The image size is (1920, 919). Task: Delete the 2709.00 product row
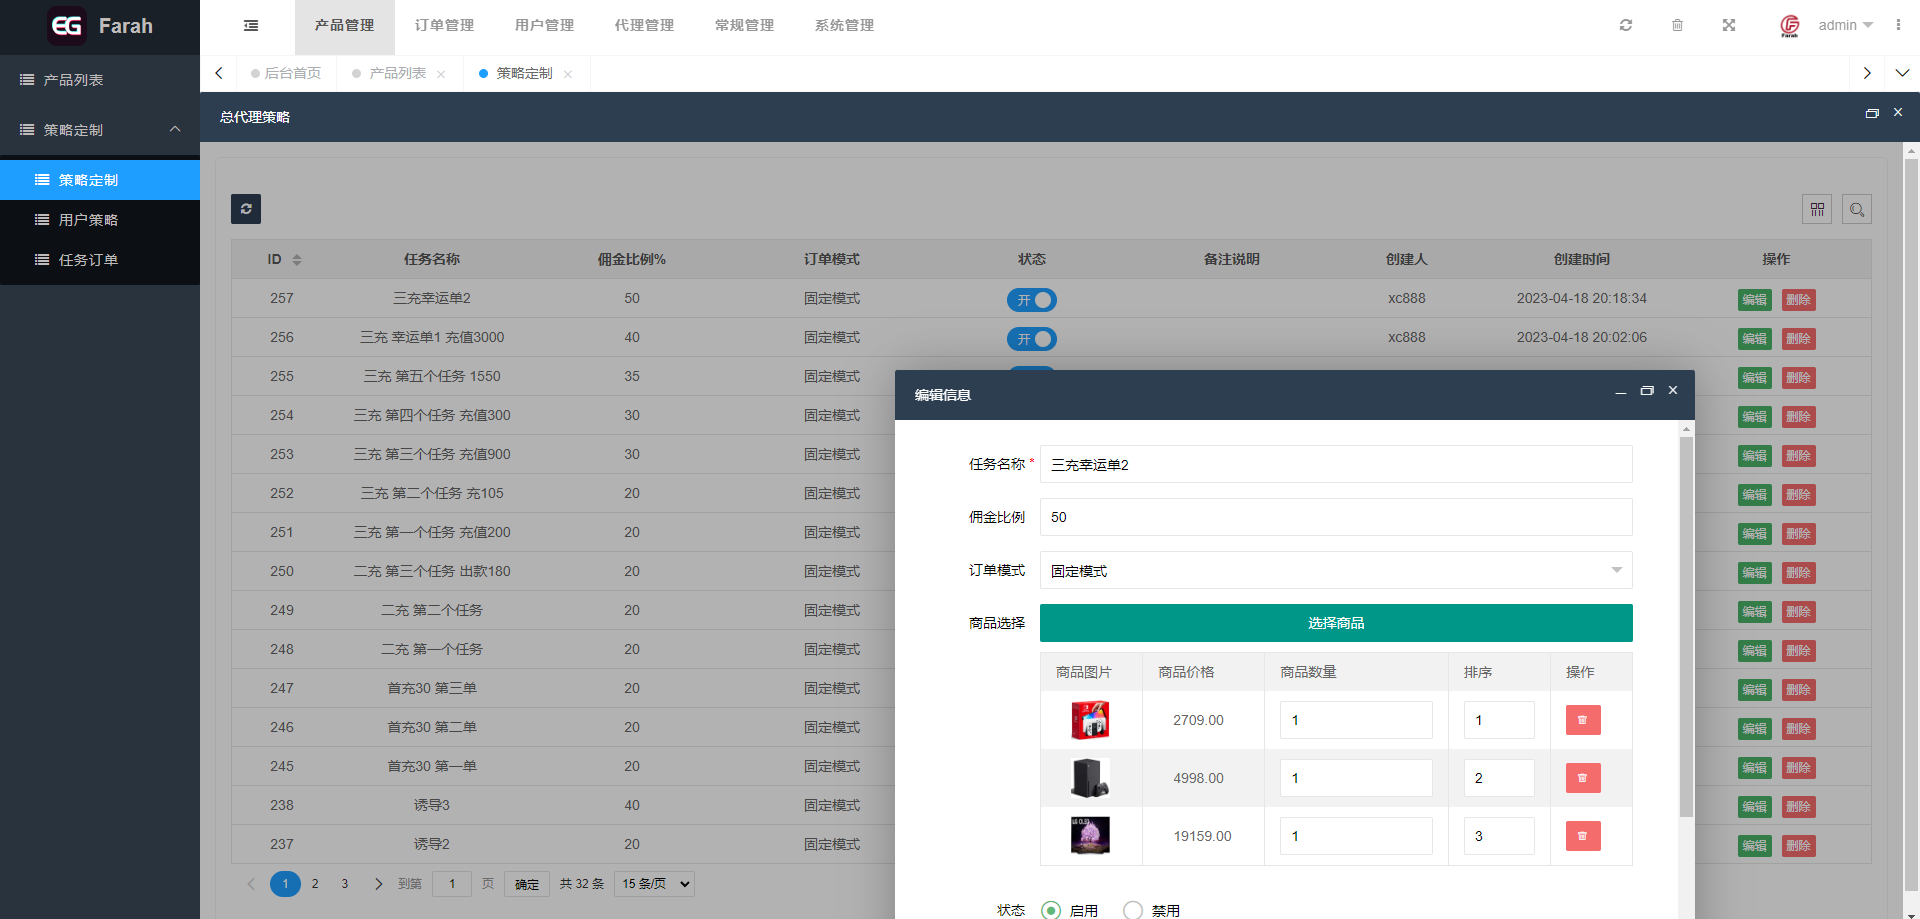[x=1582, y=720]
